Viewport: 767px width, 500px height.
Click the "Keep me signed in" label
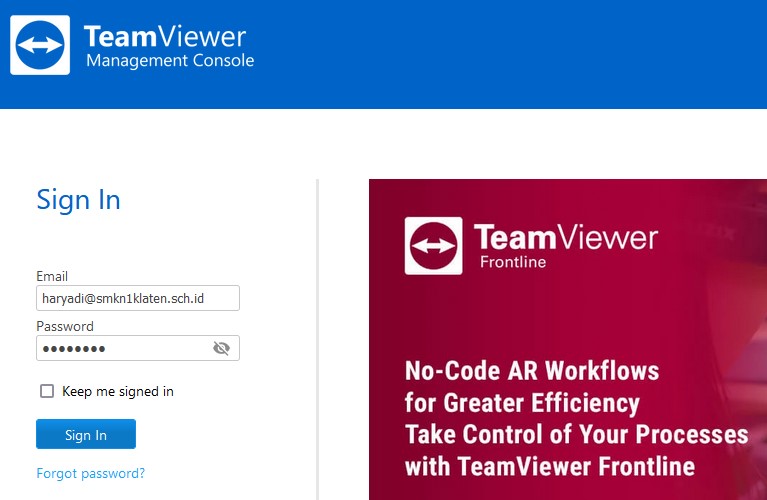pos(117,391)
